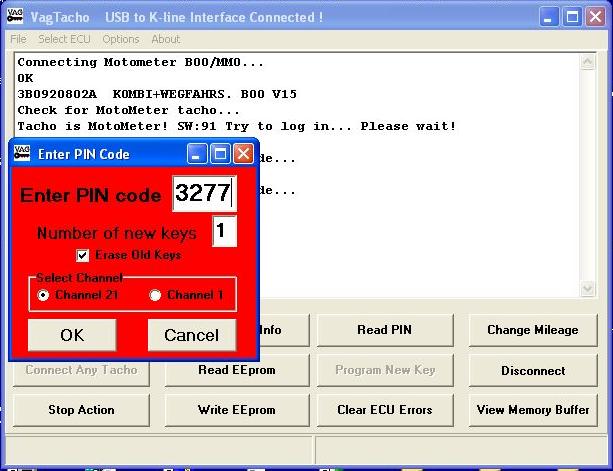
Task: Click the Connect Any Tacho button
Action: (81, 373)
